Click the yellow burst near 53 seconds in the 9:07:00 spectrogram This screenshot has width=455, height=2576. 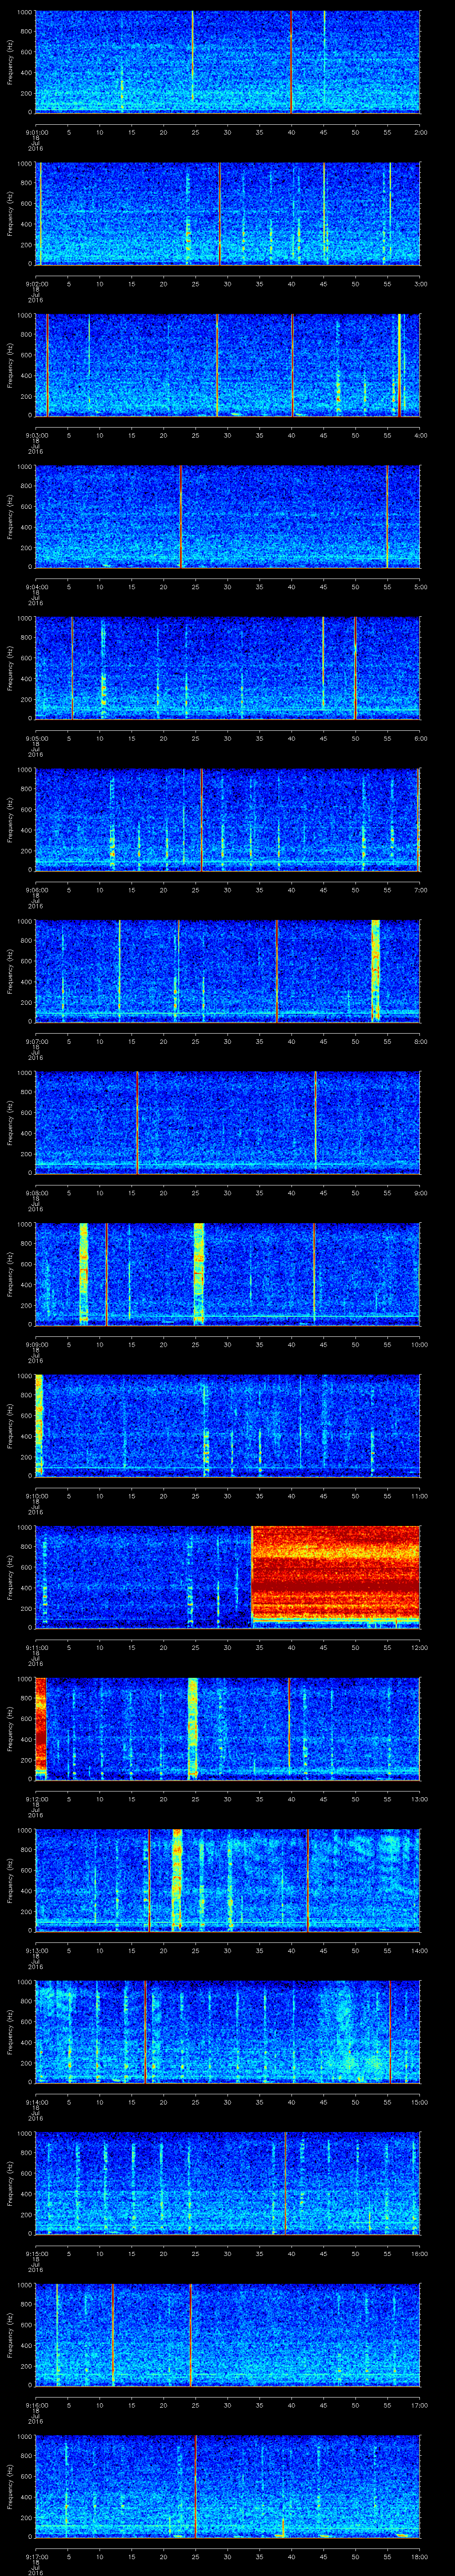[376, 970]
